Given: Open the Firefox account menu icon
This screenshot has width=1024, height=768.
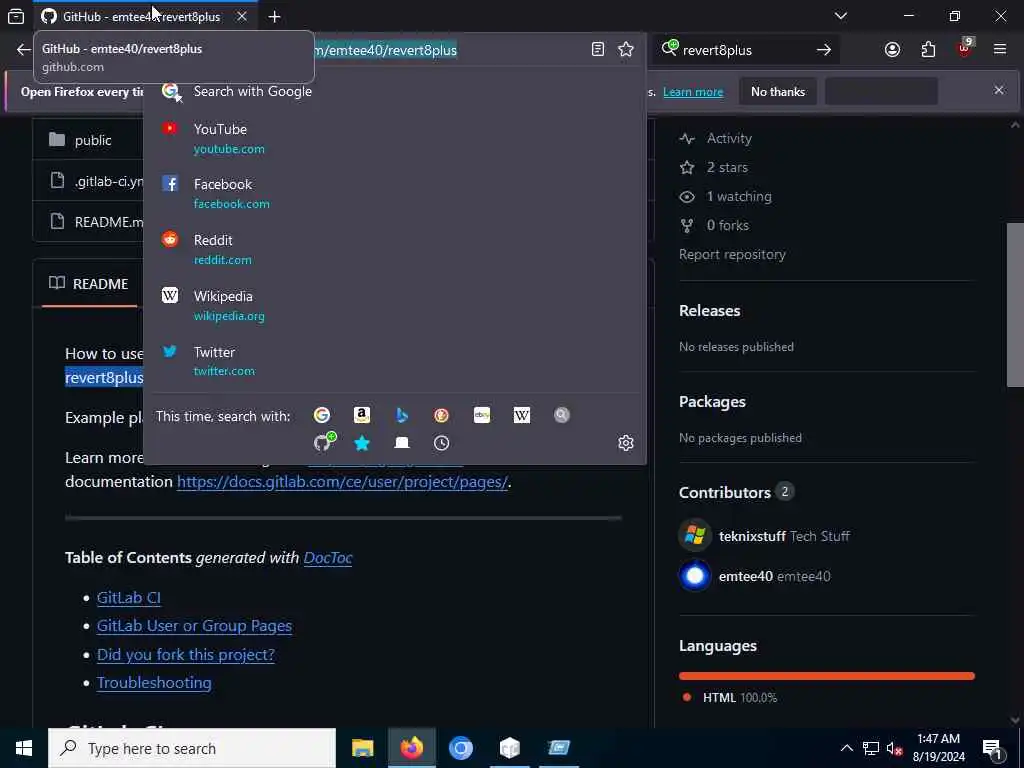Looking at the screenshot, I should click(x=892, y=50).
